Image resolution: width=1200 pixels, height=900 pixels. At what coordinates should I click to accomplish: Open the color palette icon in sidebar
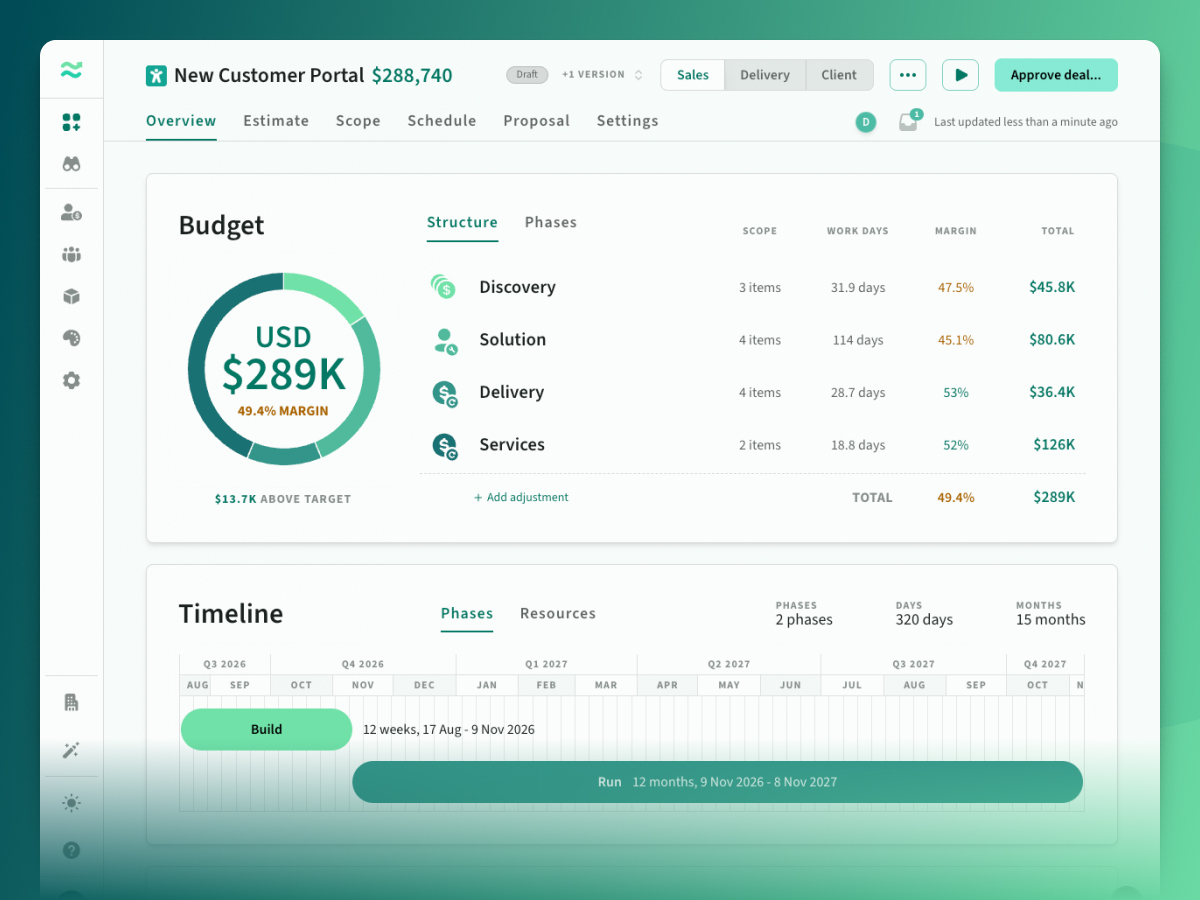(x=71, y=338)
